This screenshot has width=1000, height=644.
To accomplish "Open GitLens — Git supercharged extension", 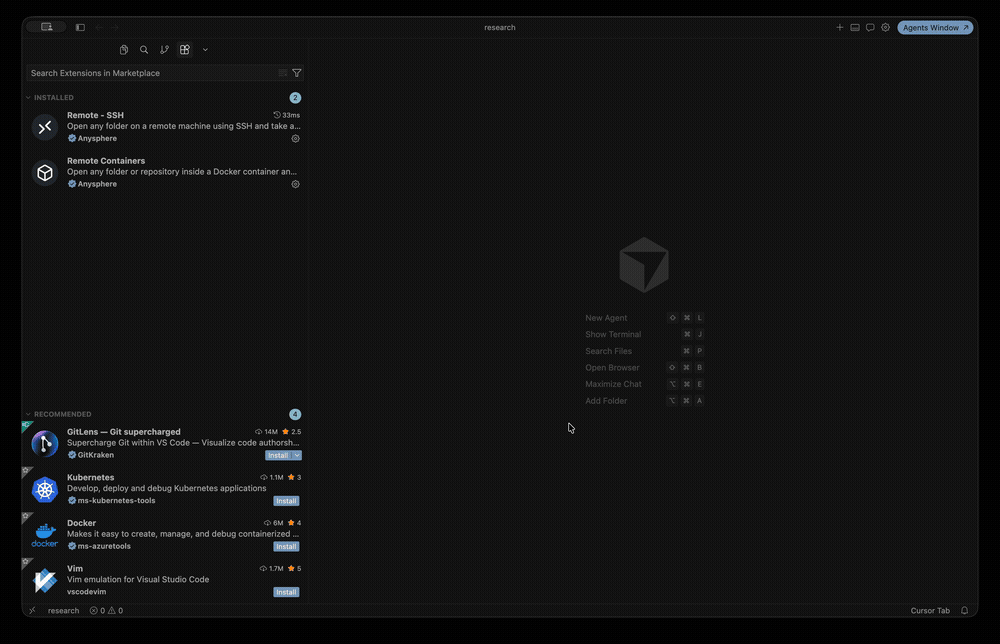I will point(165,443).
